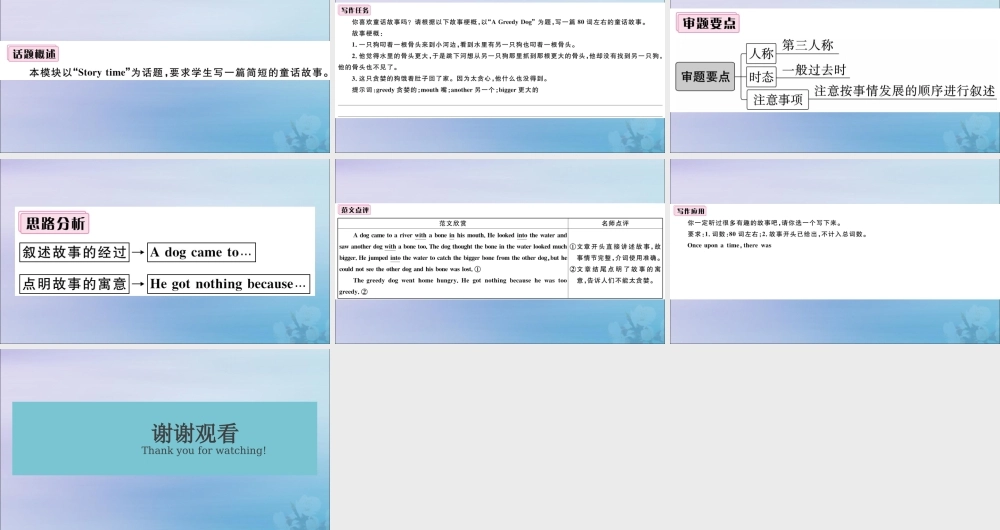
Task: Click the 审题要点 title banner
Action: point(710,24)
